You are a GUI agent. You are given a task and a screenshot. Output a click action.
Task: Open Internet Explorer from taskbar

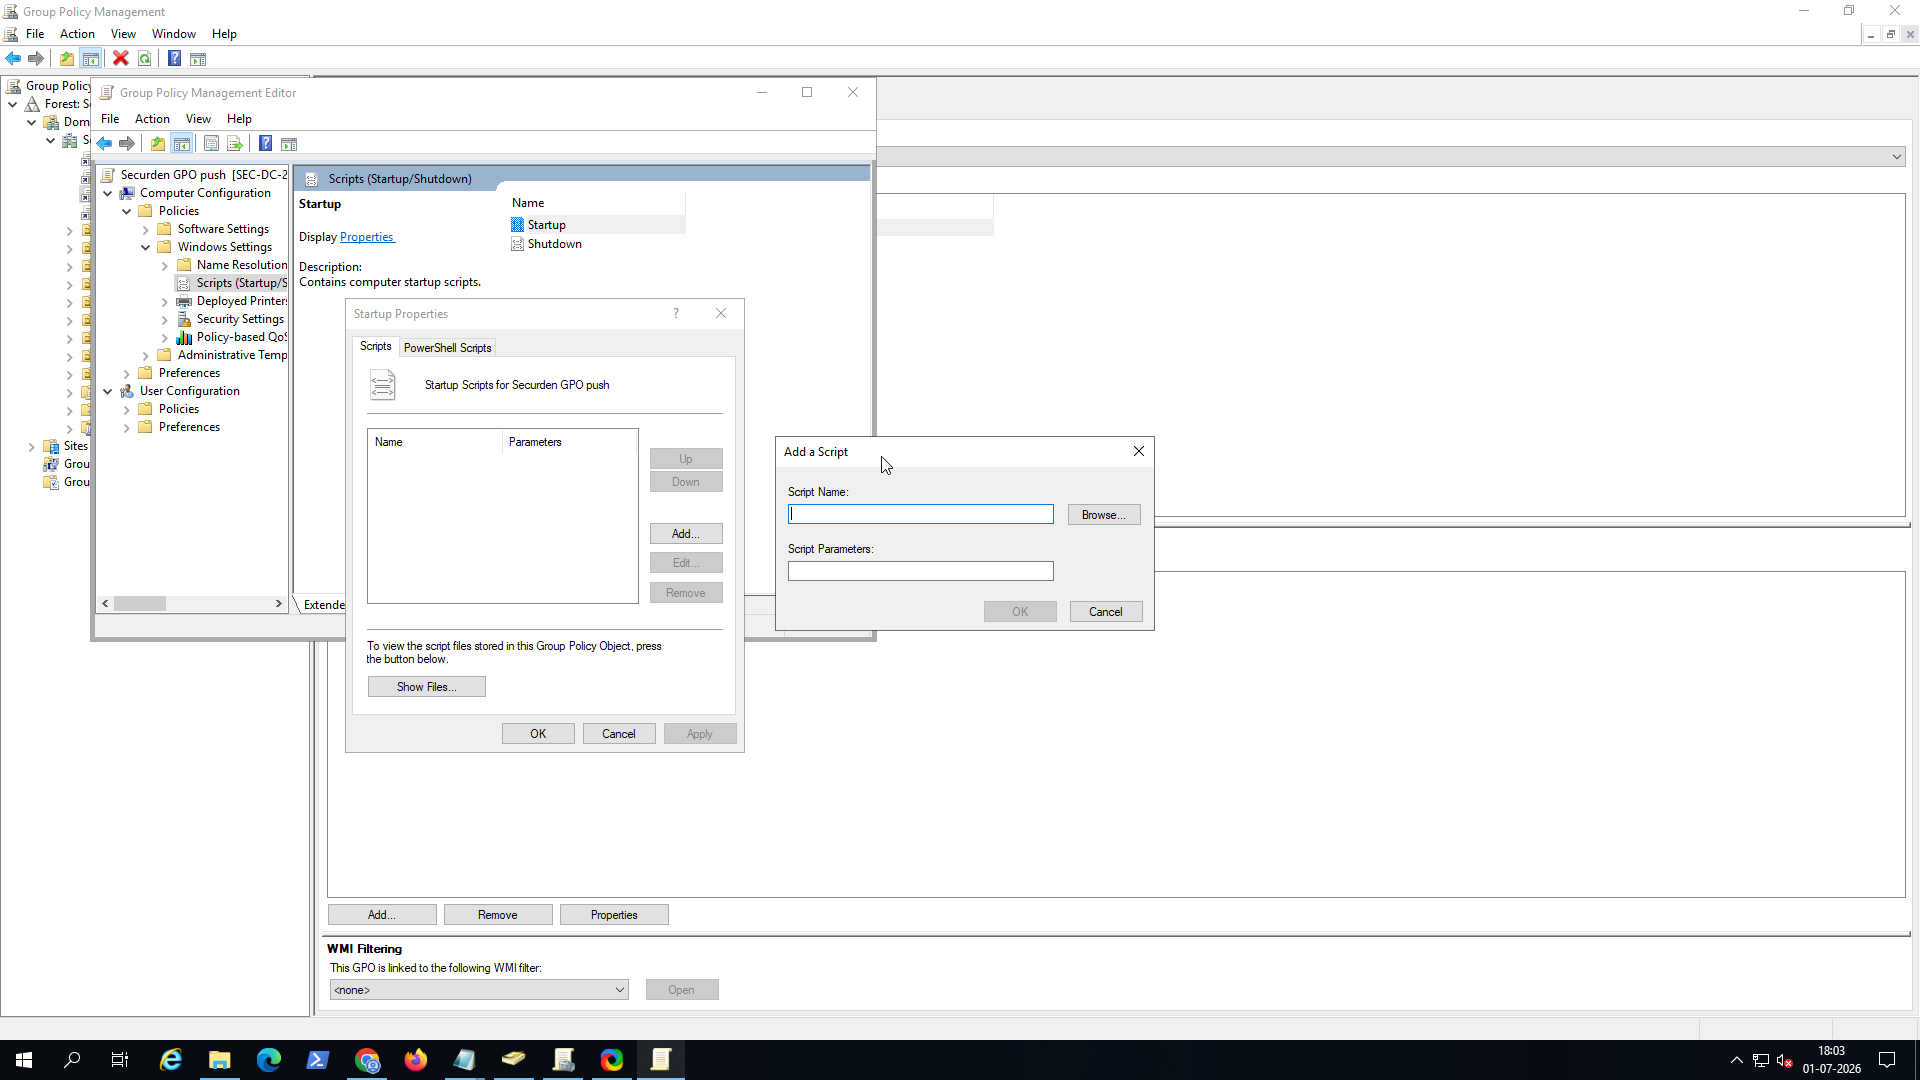tap(171, 1060)
